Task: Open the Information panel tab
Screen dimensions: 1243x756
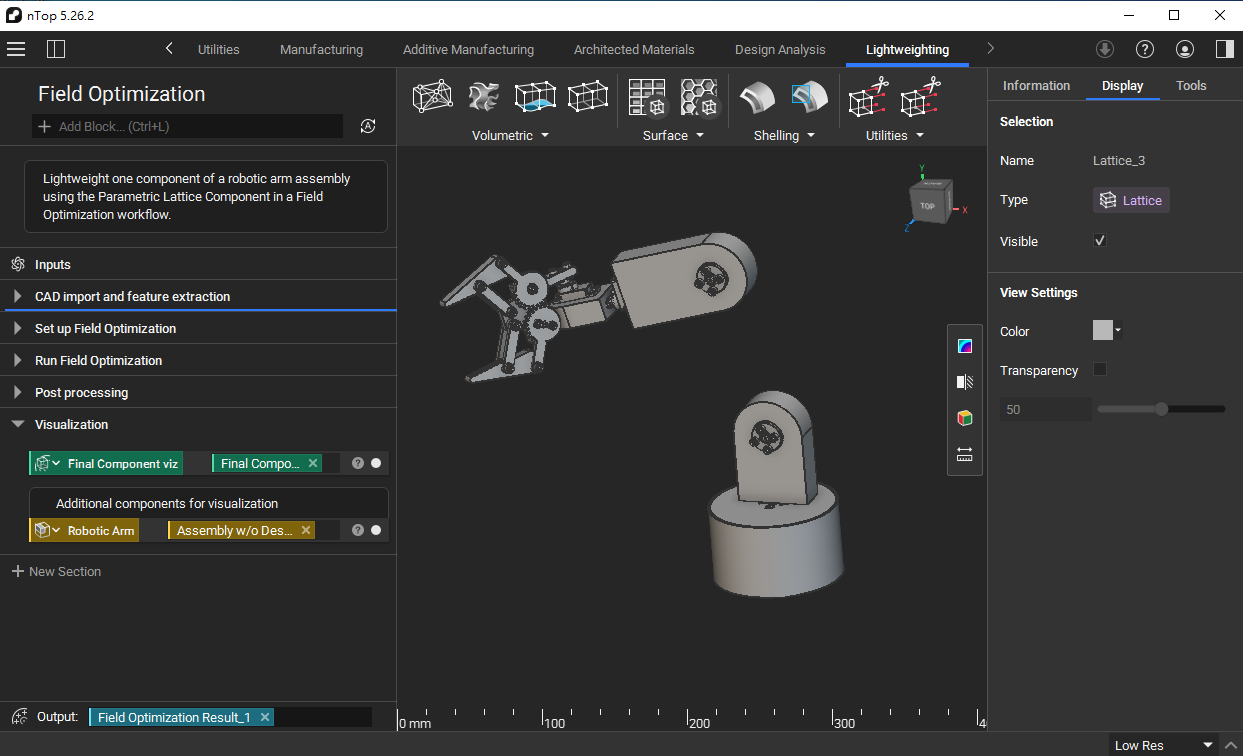Action: [1036, 85]
